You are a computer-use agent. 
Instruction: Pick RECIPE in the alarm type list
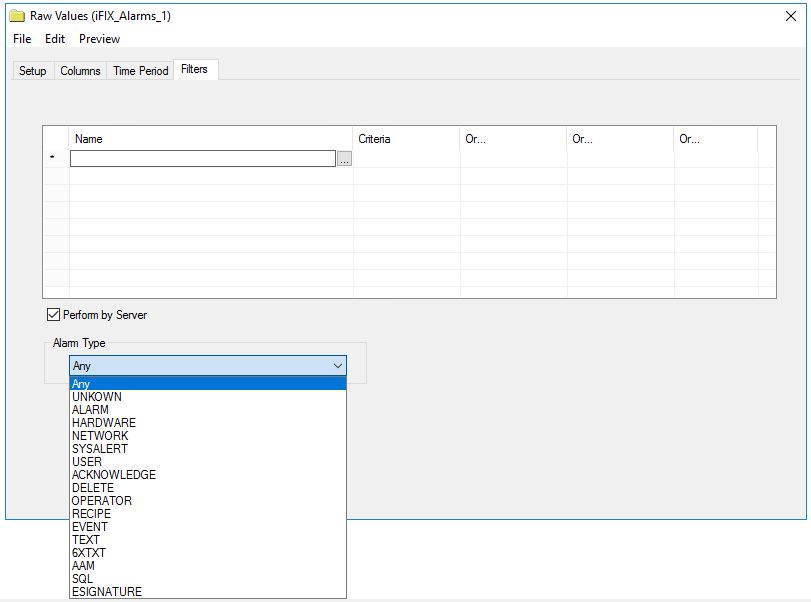click(x=208, y=514)
